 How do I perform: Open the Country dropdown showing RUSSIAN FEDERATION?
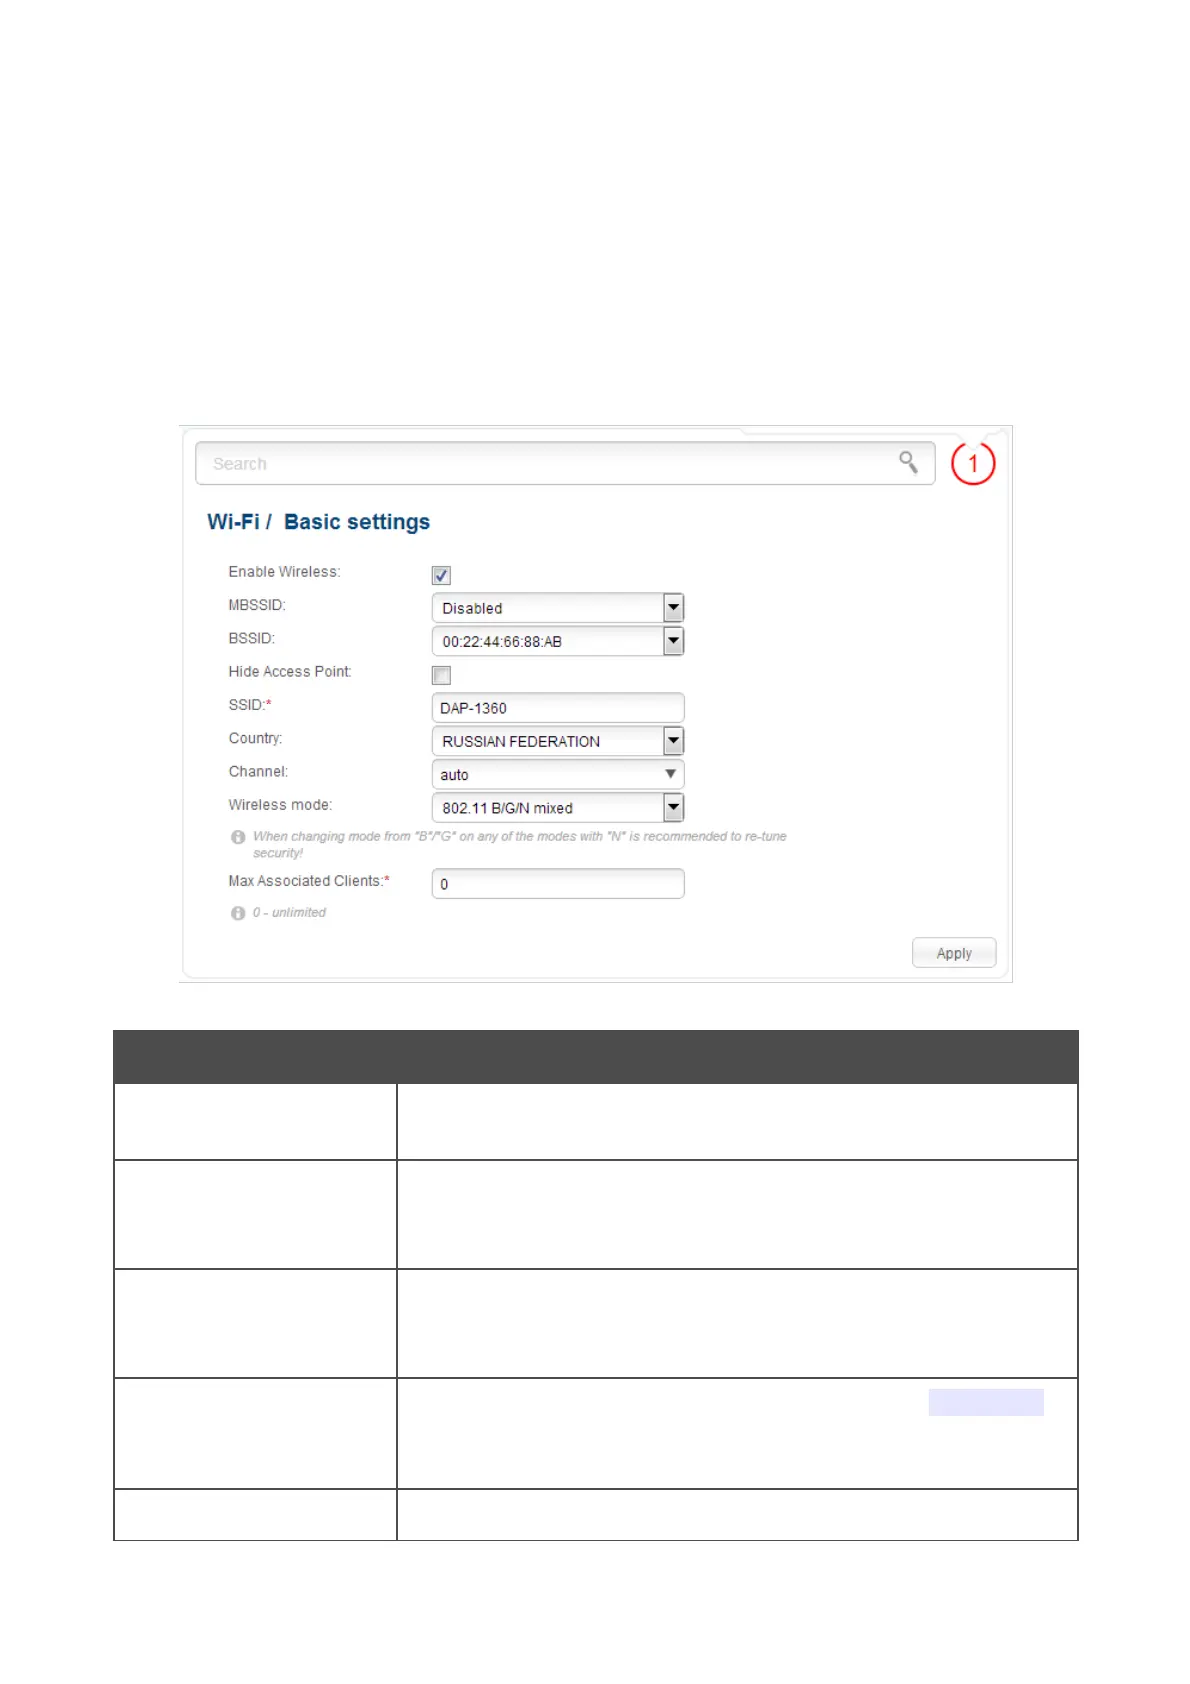point(558,741)
